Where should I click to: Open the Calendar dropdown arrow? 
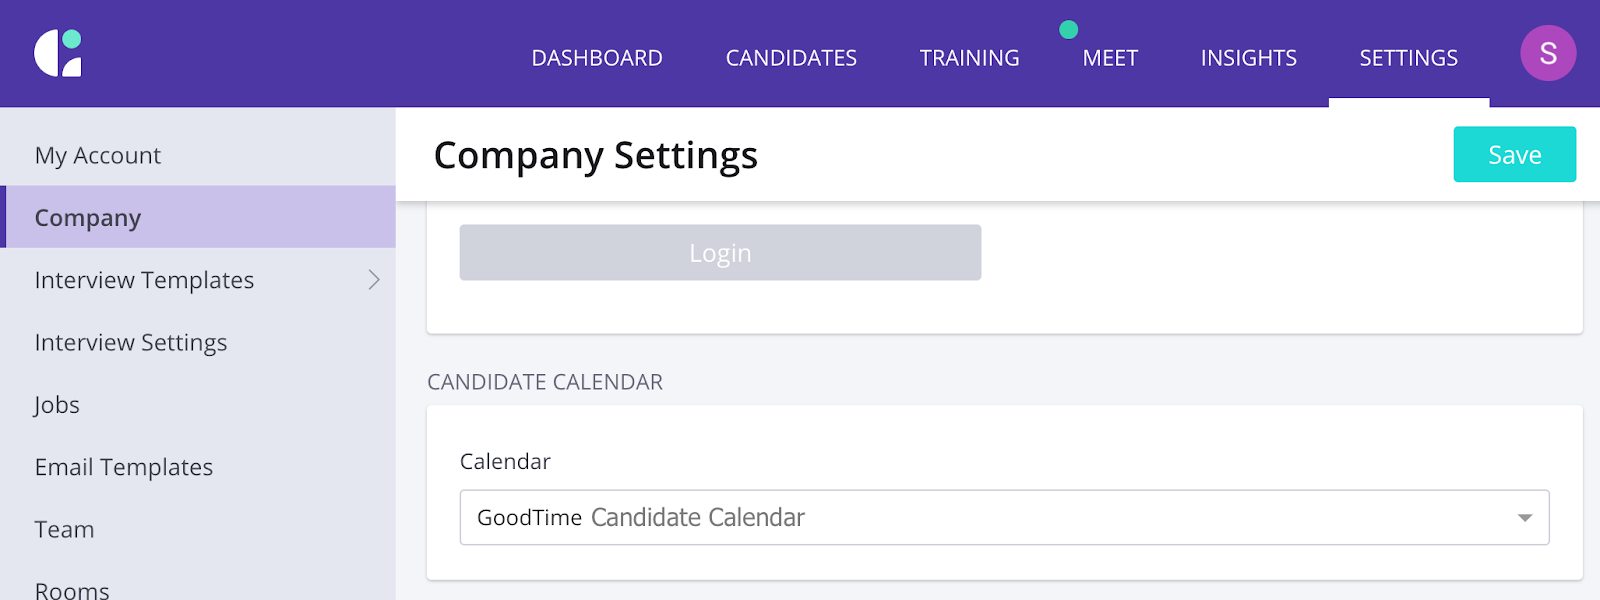(1525, 518)
